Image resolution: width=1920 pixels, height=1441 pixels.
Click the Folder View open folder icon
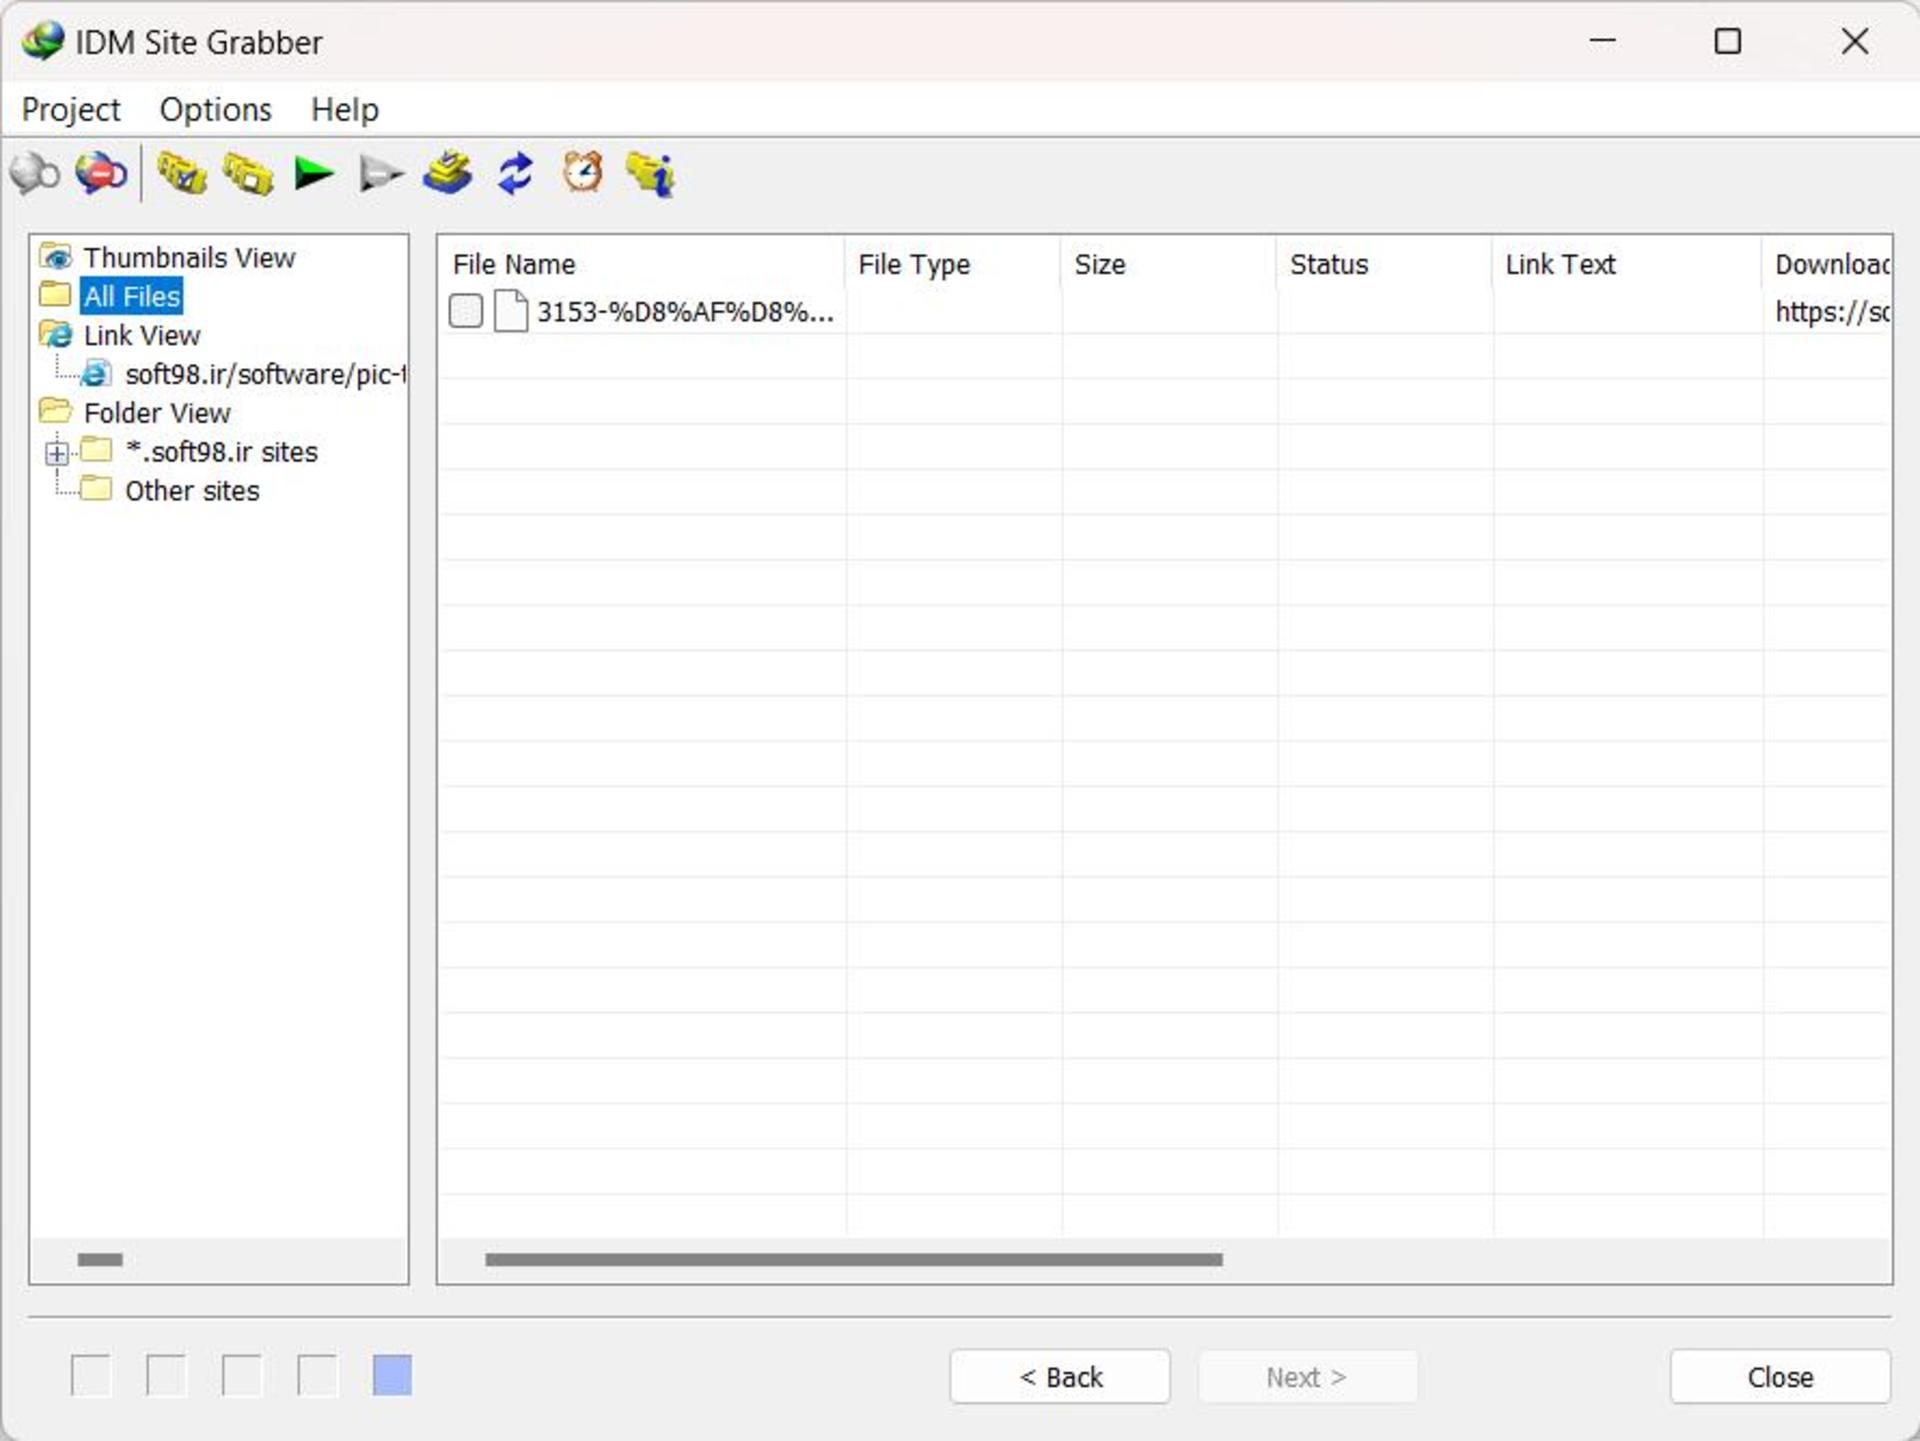[x=55, y=411]
